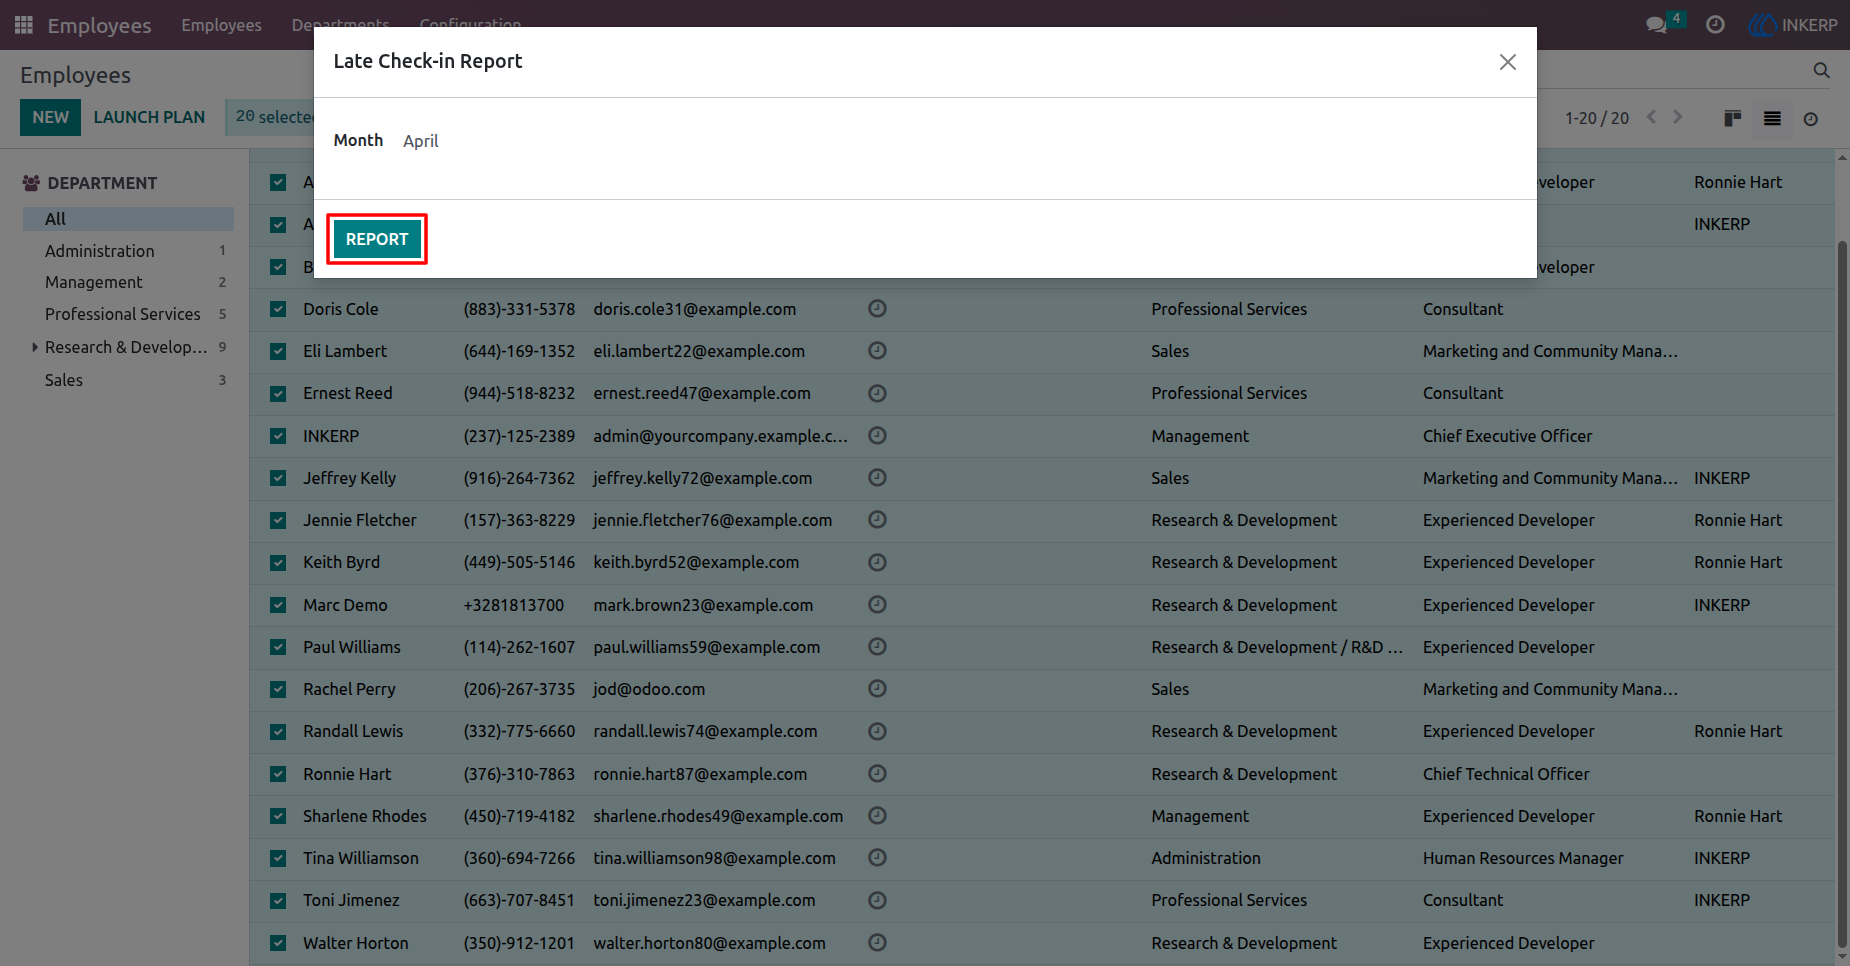Click activity clock for Tina Williamson
This screenshot has height=966, width=1850.
[x=877, y=858]
